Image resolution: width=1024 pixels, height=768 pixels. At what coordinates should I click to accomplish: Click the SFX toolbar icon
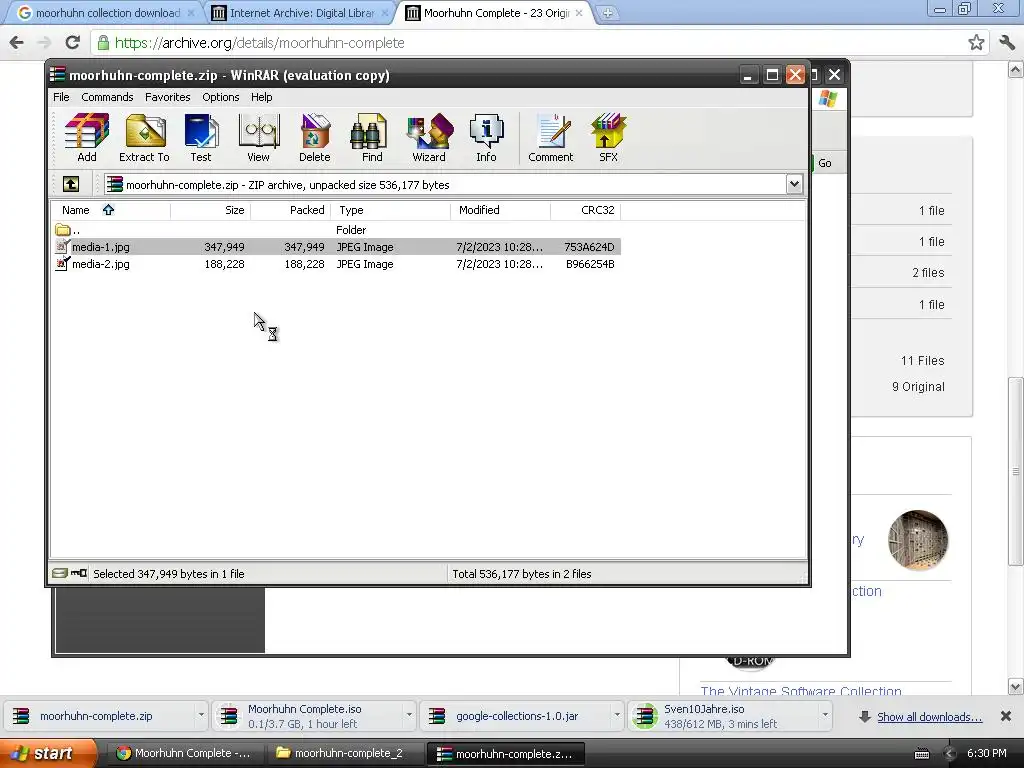(609, 137)
